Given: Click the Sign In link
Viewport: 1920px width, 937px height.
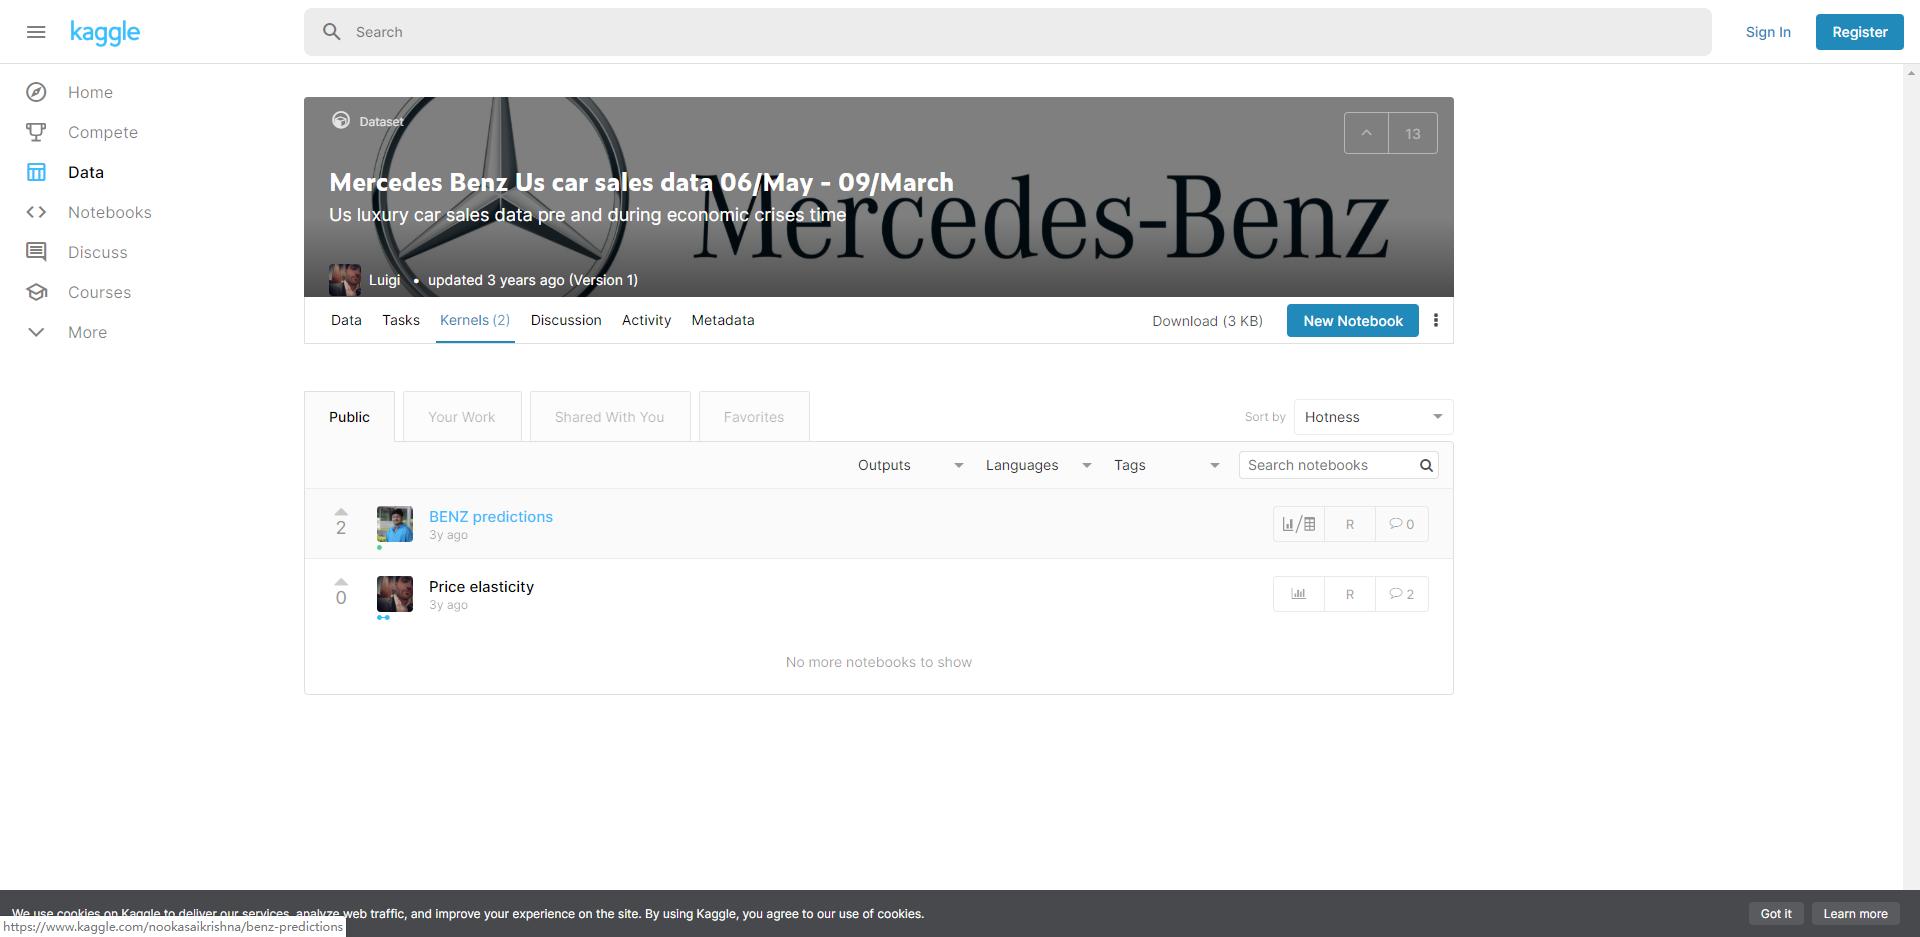Looking at the screenshot, I should tap(1768, 32).
